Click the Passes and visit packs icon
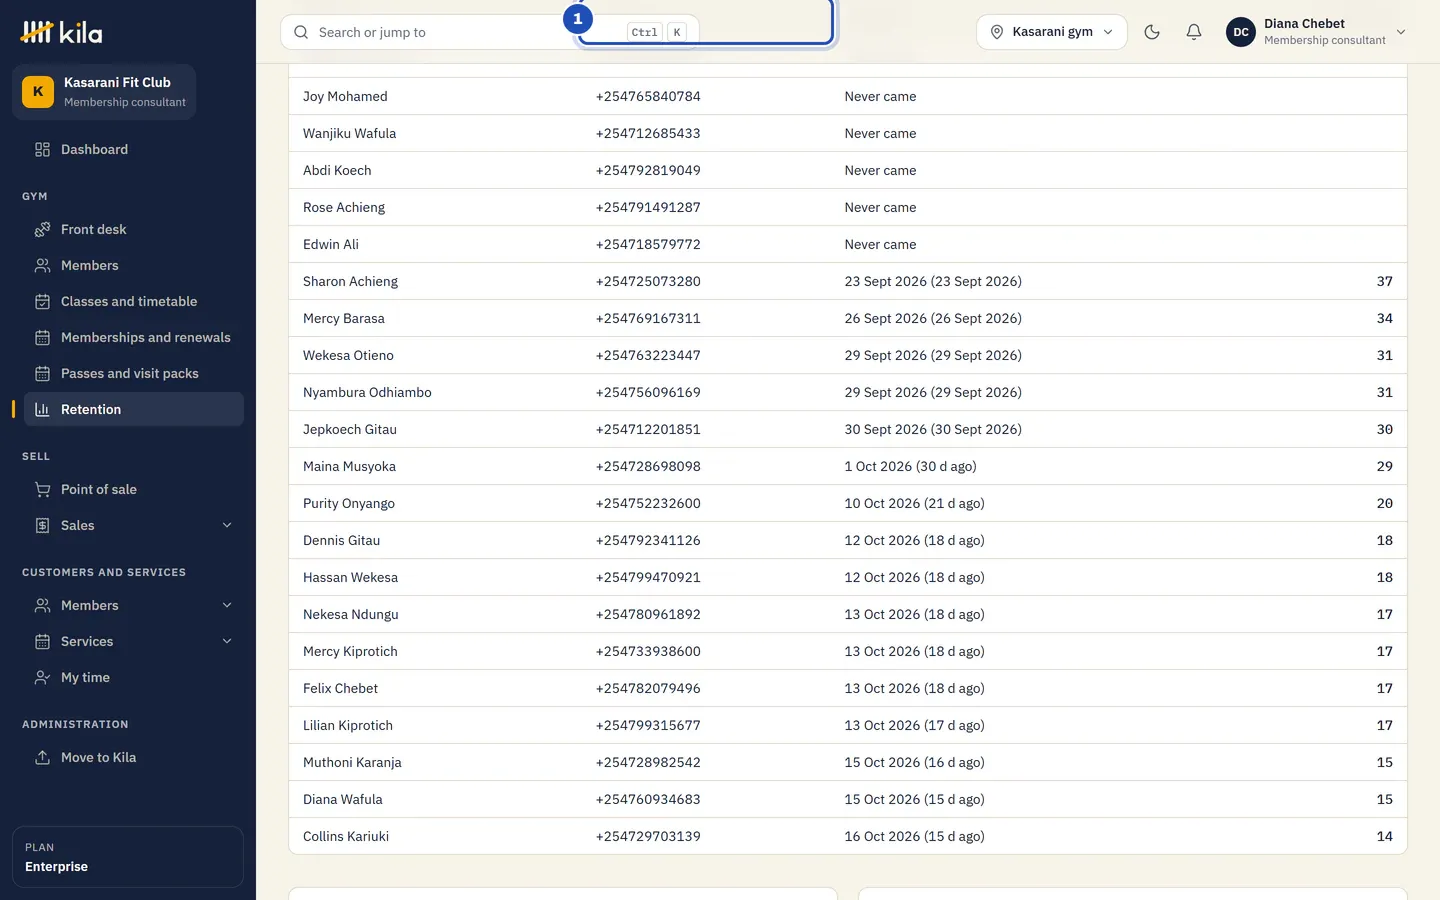 [x=42, y=374]
